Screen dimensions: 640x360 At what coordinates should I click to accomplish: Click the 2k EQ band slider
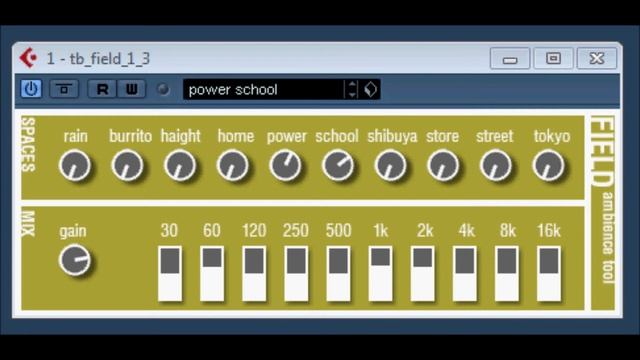pyautogui.click(x=422, y=273)
